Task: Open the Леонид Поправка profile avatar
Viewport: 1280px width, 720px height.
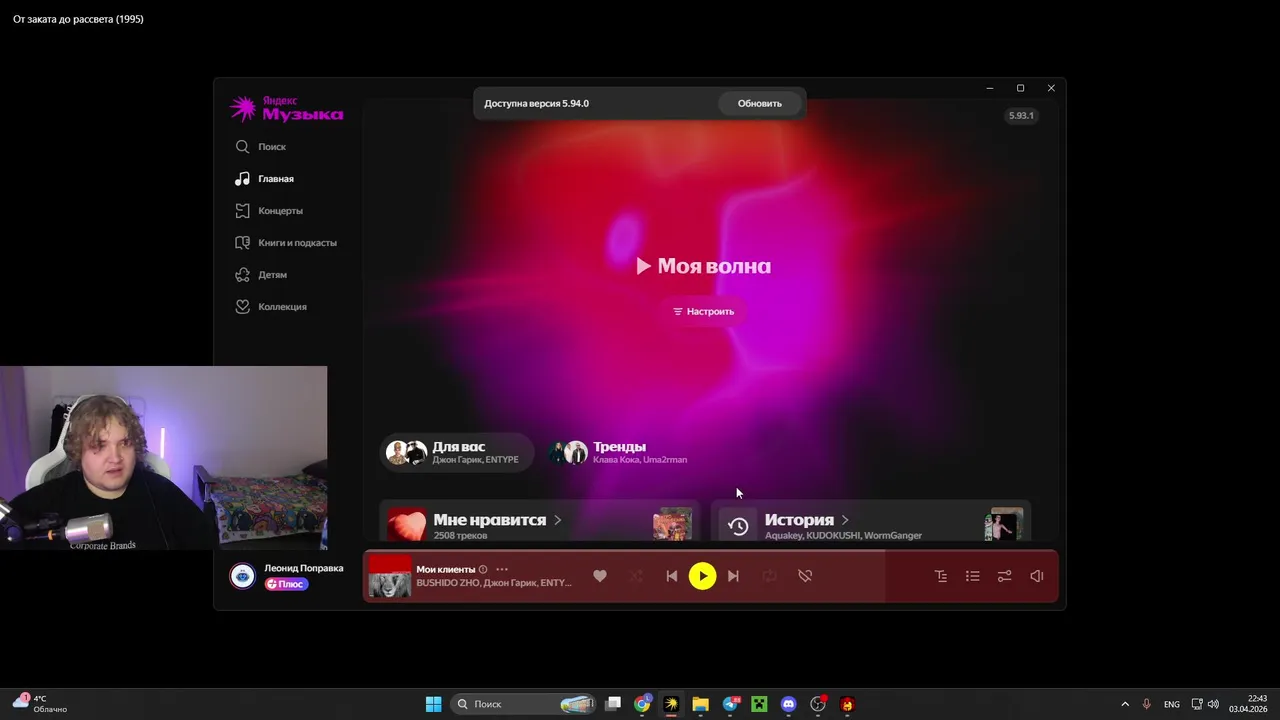Action: click(x=242, y=576)
